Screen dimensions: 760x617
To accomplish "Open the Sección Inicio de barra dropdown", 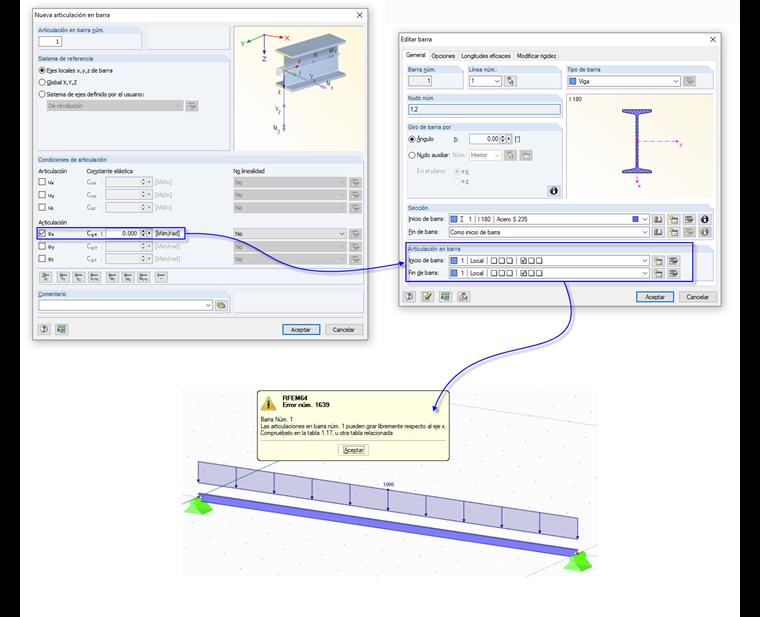I will pyautogui.click(x=645, y=220).
